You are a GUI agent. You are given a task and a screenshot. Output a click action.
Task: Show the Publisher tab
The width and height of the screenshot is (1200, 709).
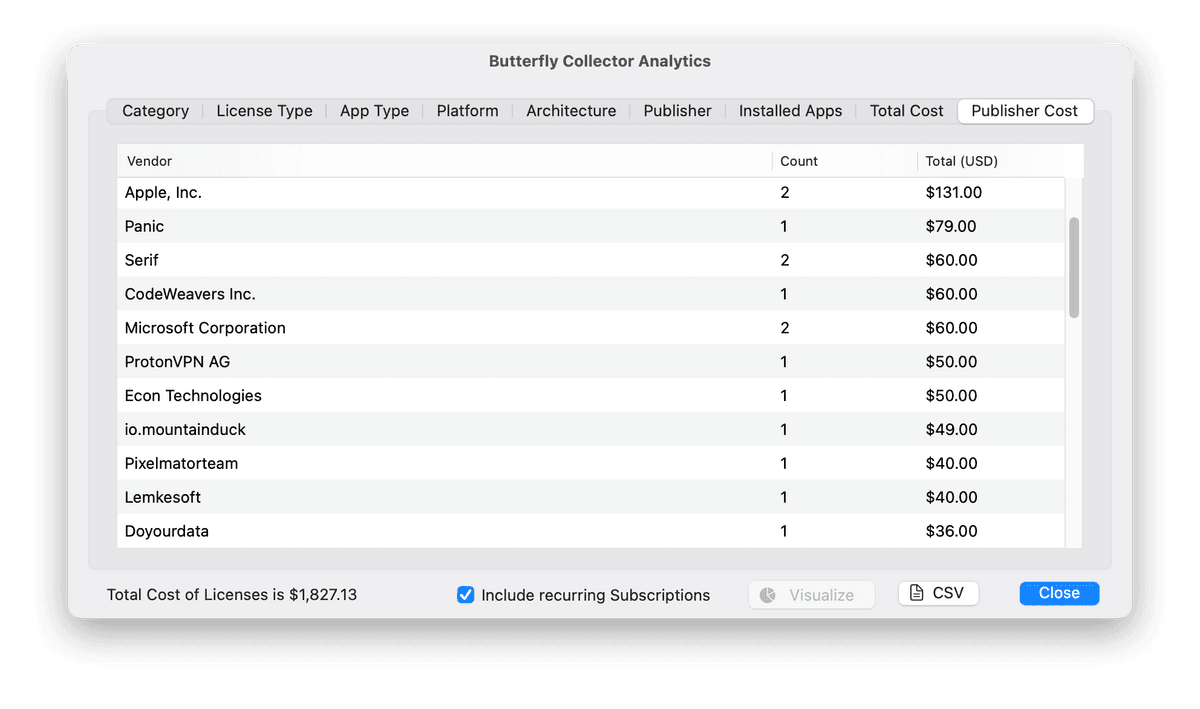pyautogui.click(x=677, y=111)
